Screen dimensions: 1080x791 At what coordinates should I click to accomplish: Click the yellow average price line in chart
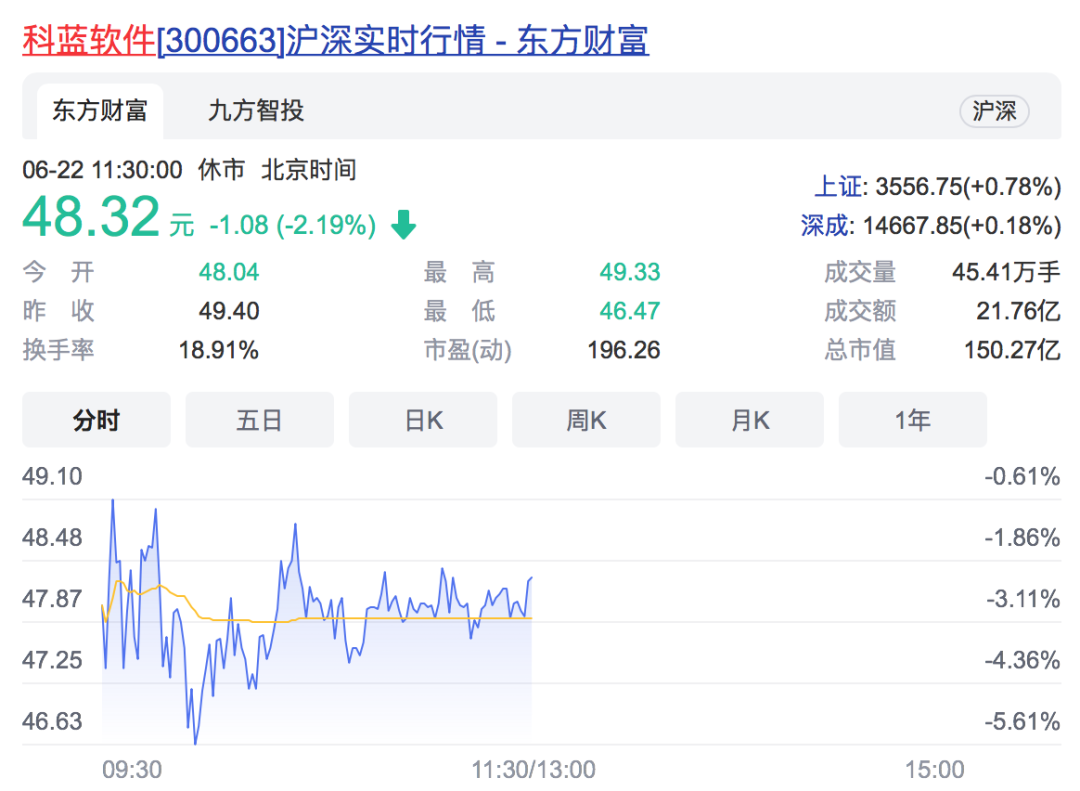point(400,619)
